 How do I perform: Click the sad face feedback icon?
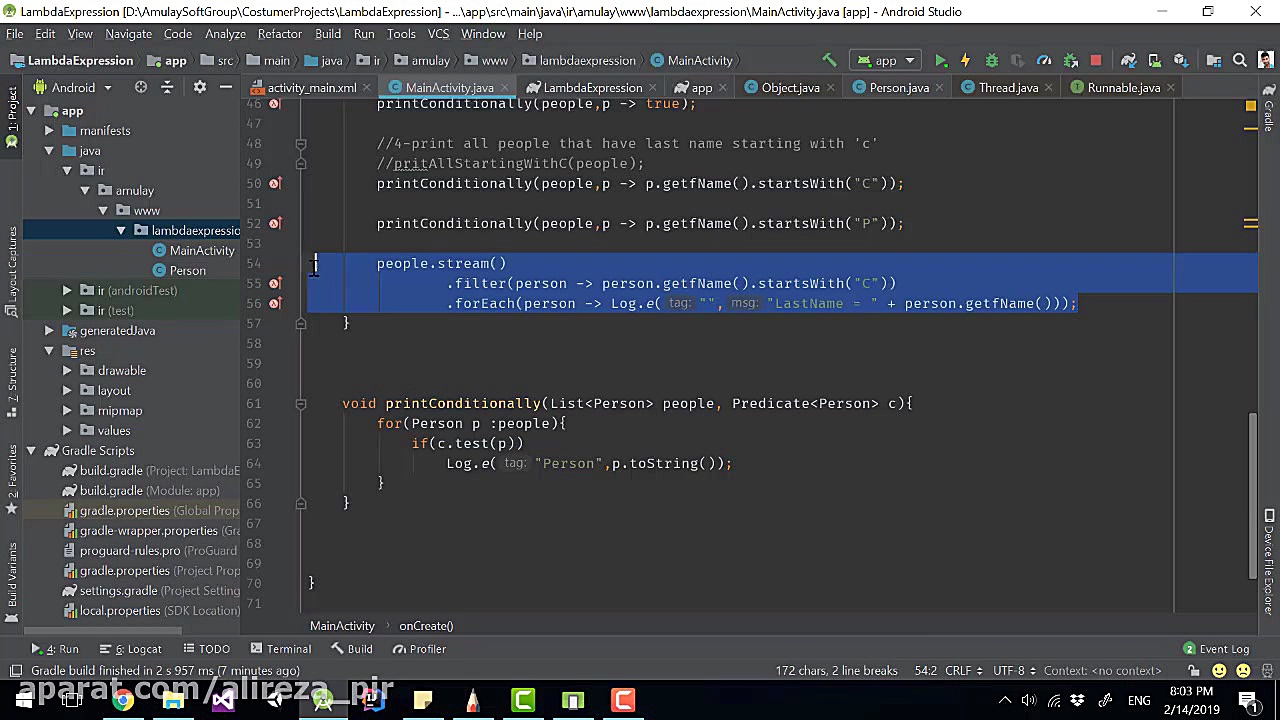click(x=1243, y=671)
